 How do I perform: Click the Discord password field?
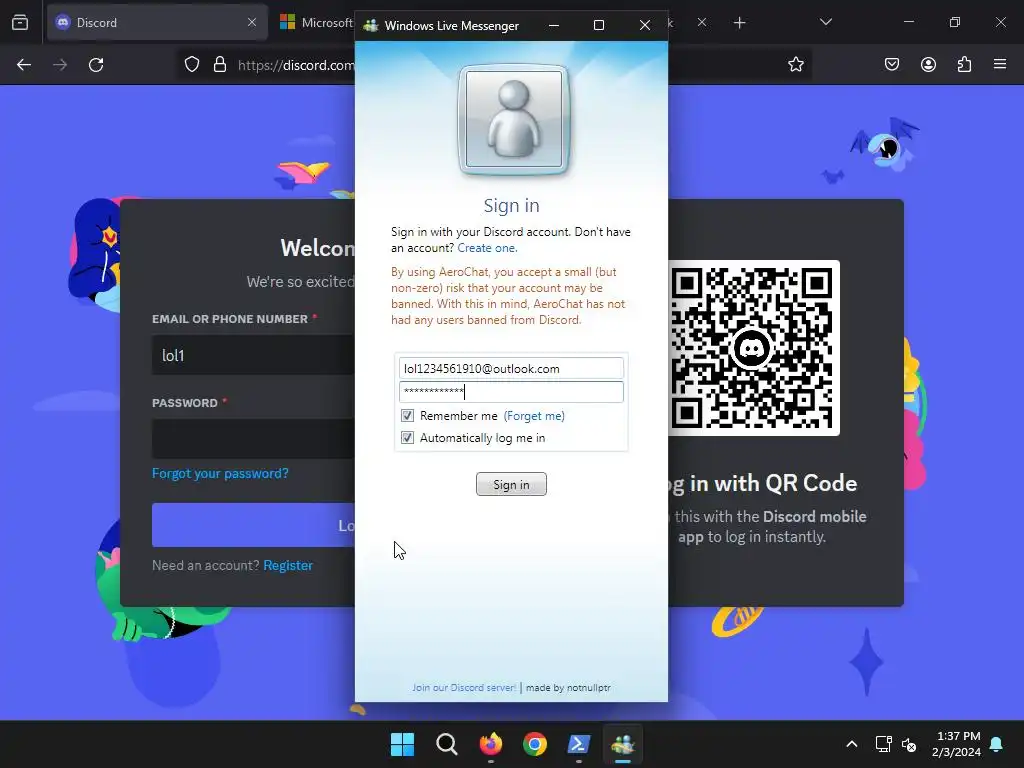point(253,439)
